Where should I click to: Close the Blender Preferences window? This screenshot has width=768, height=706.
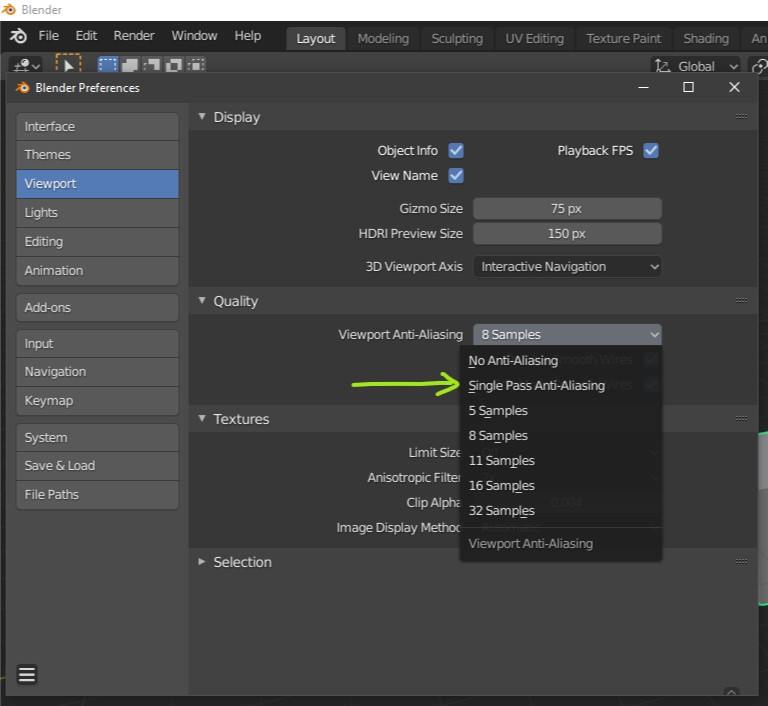[x=734, y=87]
